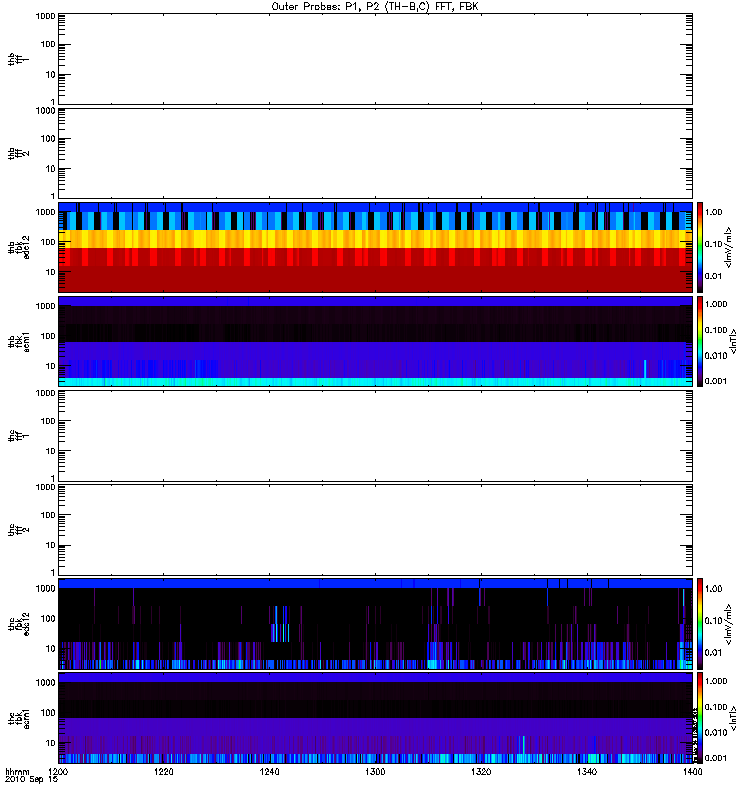Click the cyan spike near 1350 in thb scm1
Image resolution: width=750 pixels, height=800 pixels.
645,369
